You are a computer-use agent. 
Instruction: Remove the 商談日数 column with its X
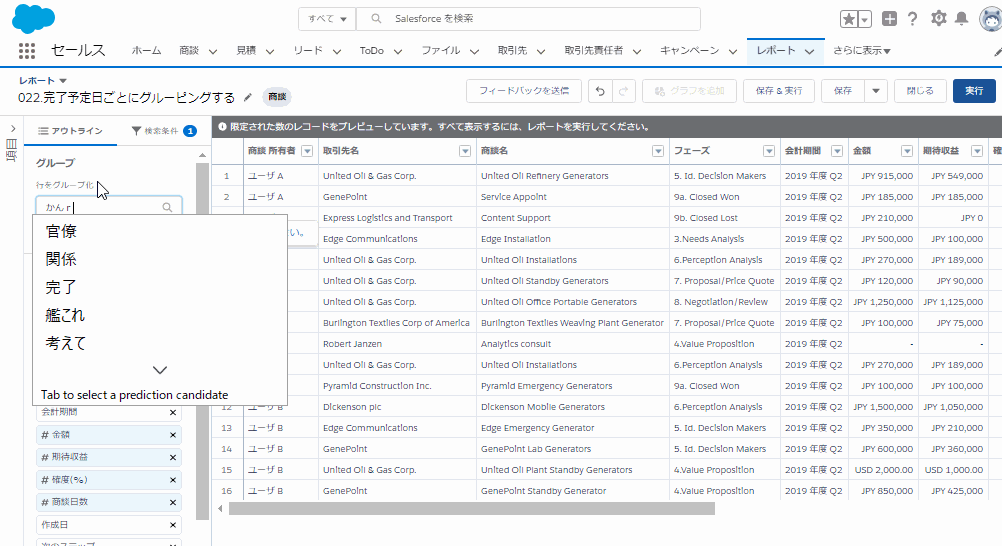(x=173, y=503)
